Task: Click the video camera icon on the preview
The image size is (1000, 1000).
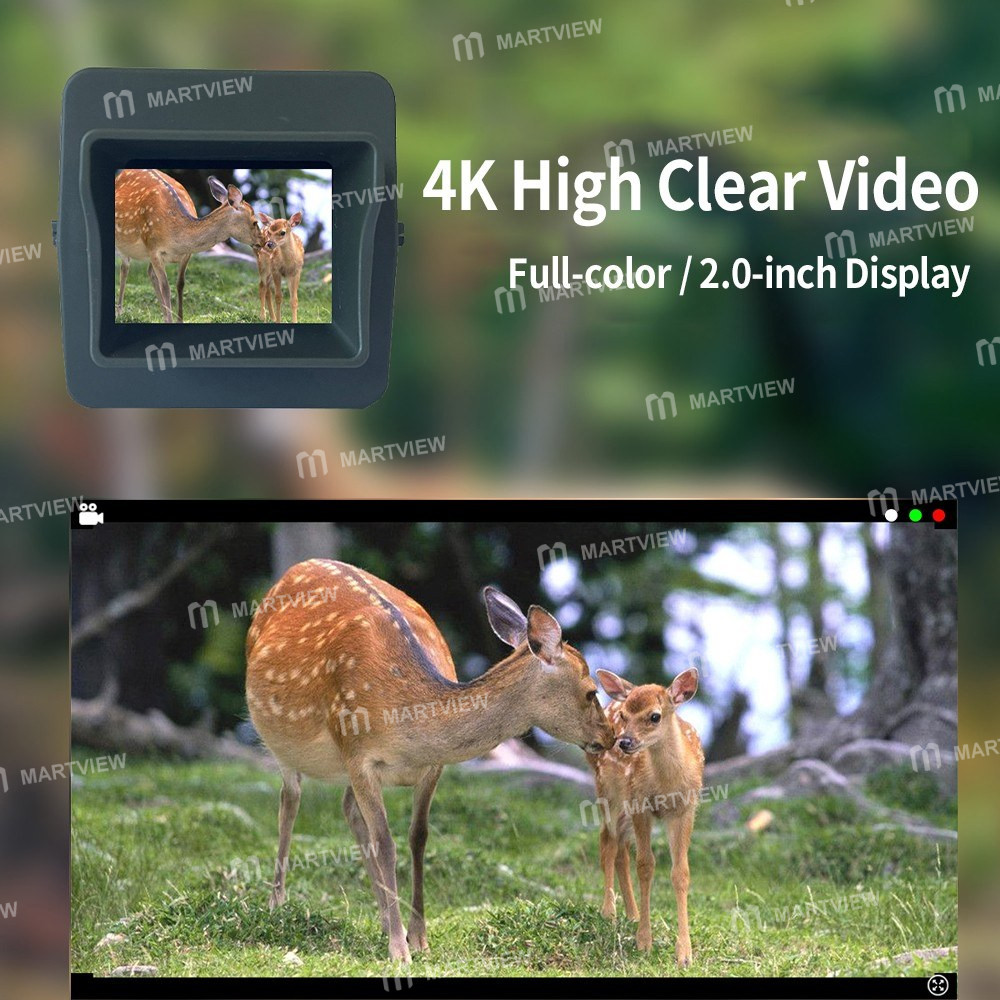Action: 91,514
